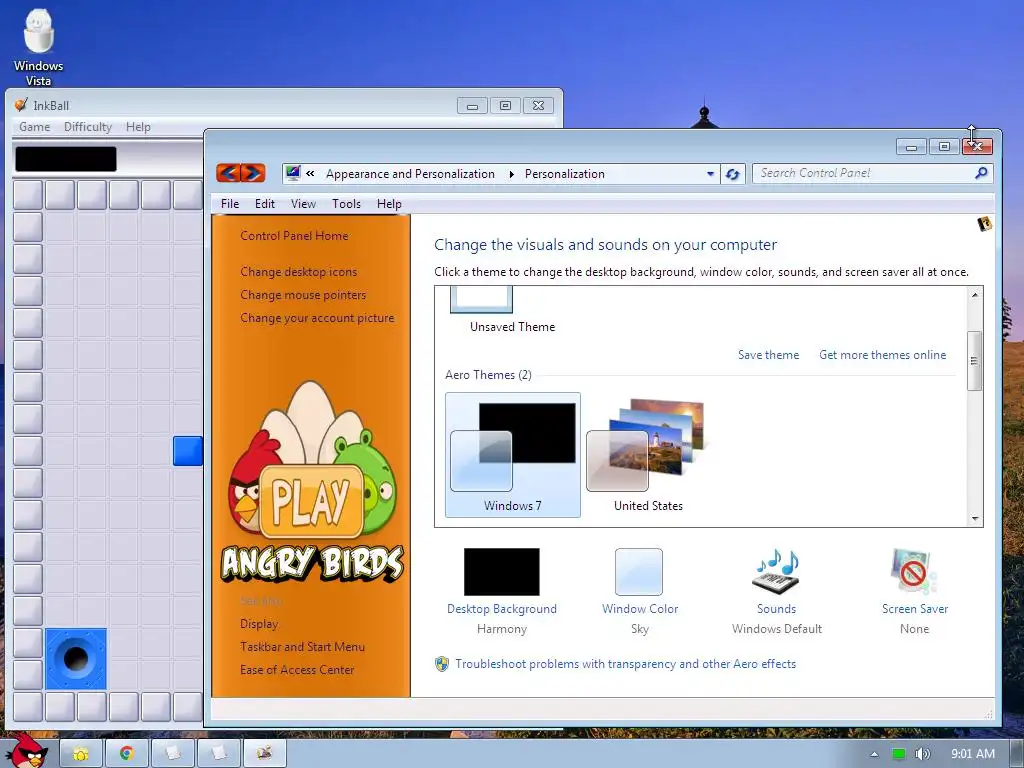Screen dimensions: 1024x768
Task: Open the help icon in Personalization
Action: [984, 224]
